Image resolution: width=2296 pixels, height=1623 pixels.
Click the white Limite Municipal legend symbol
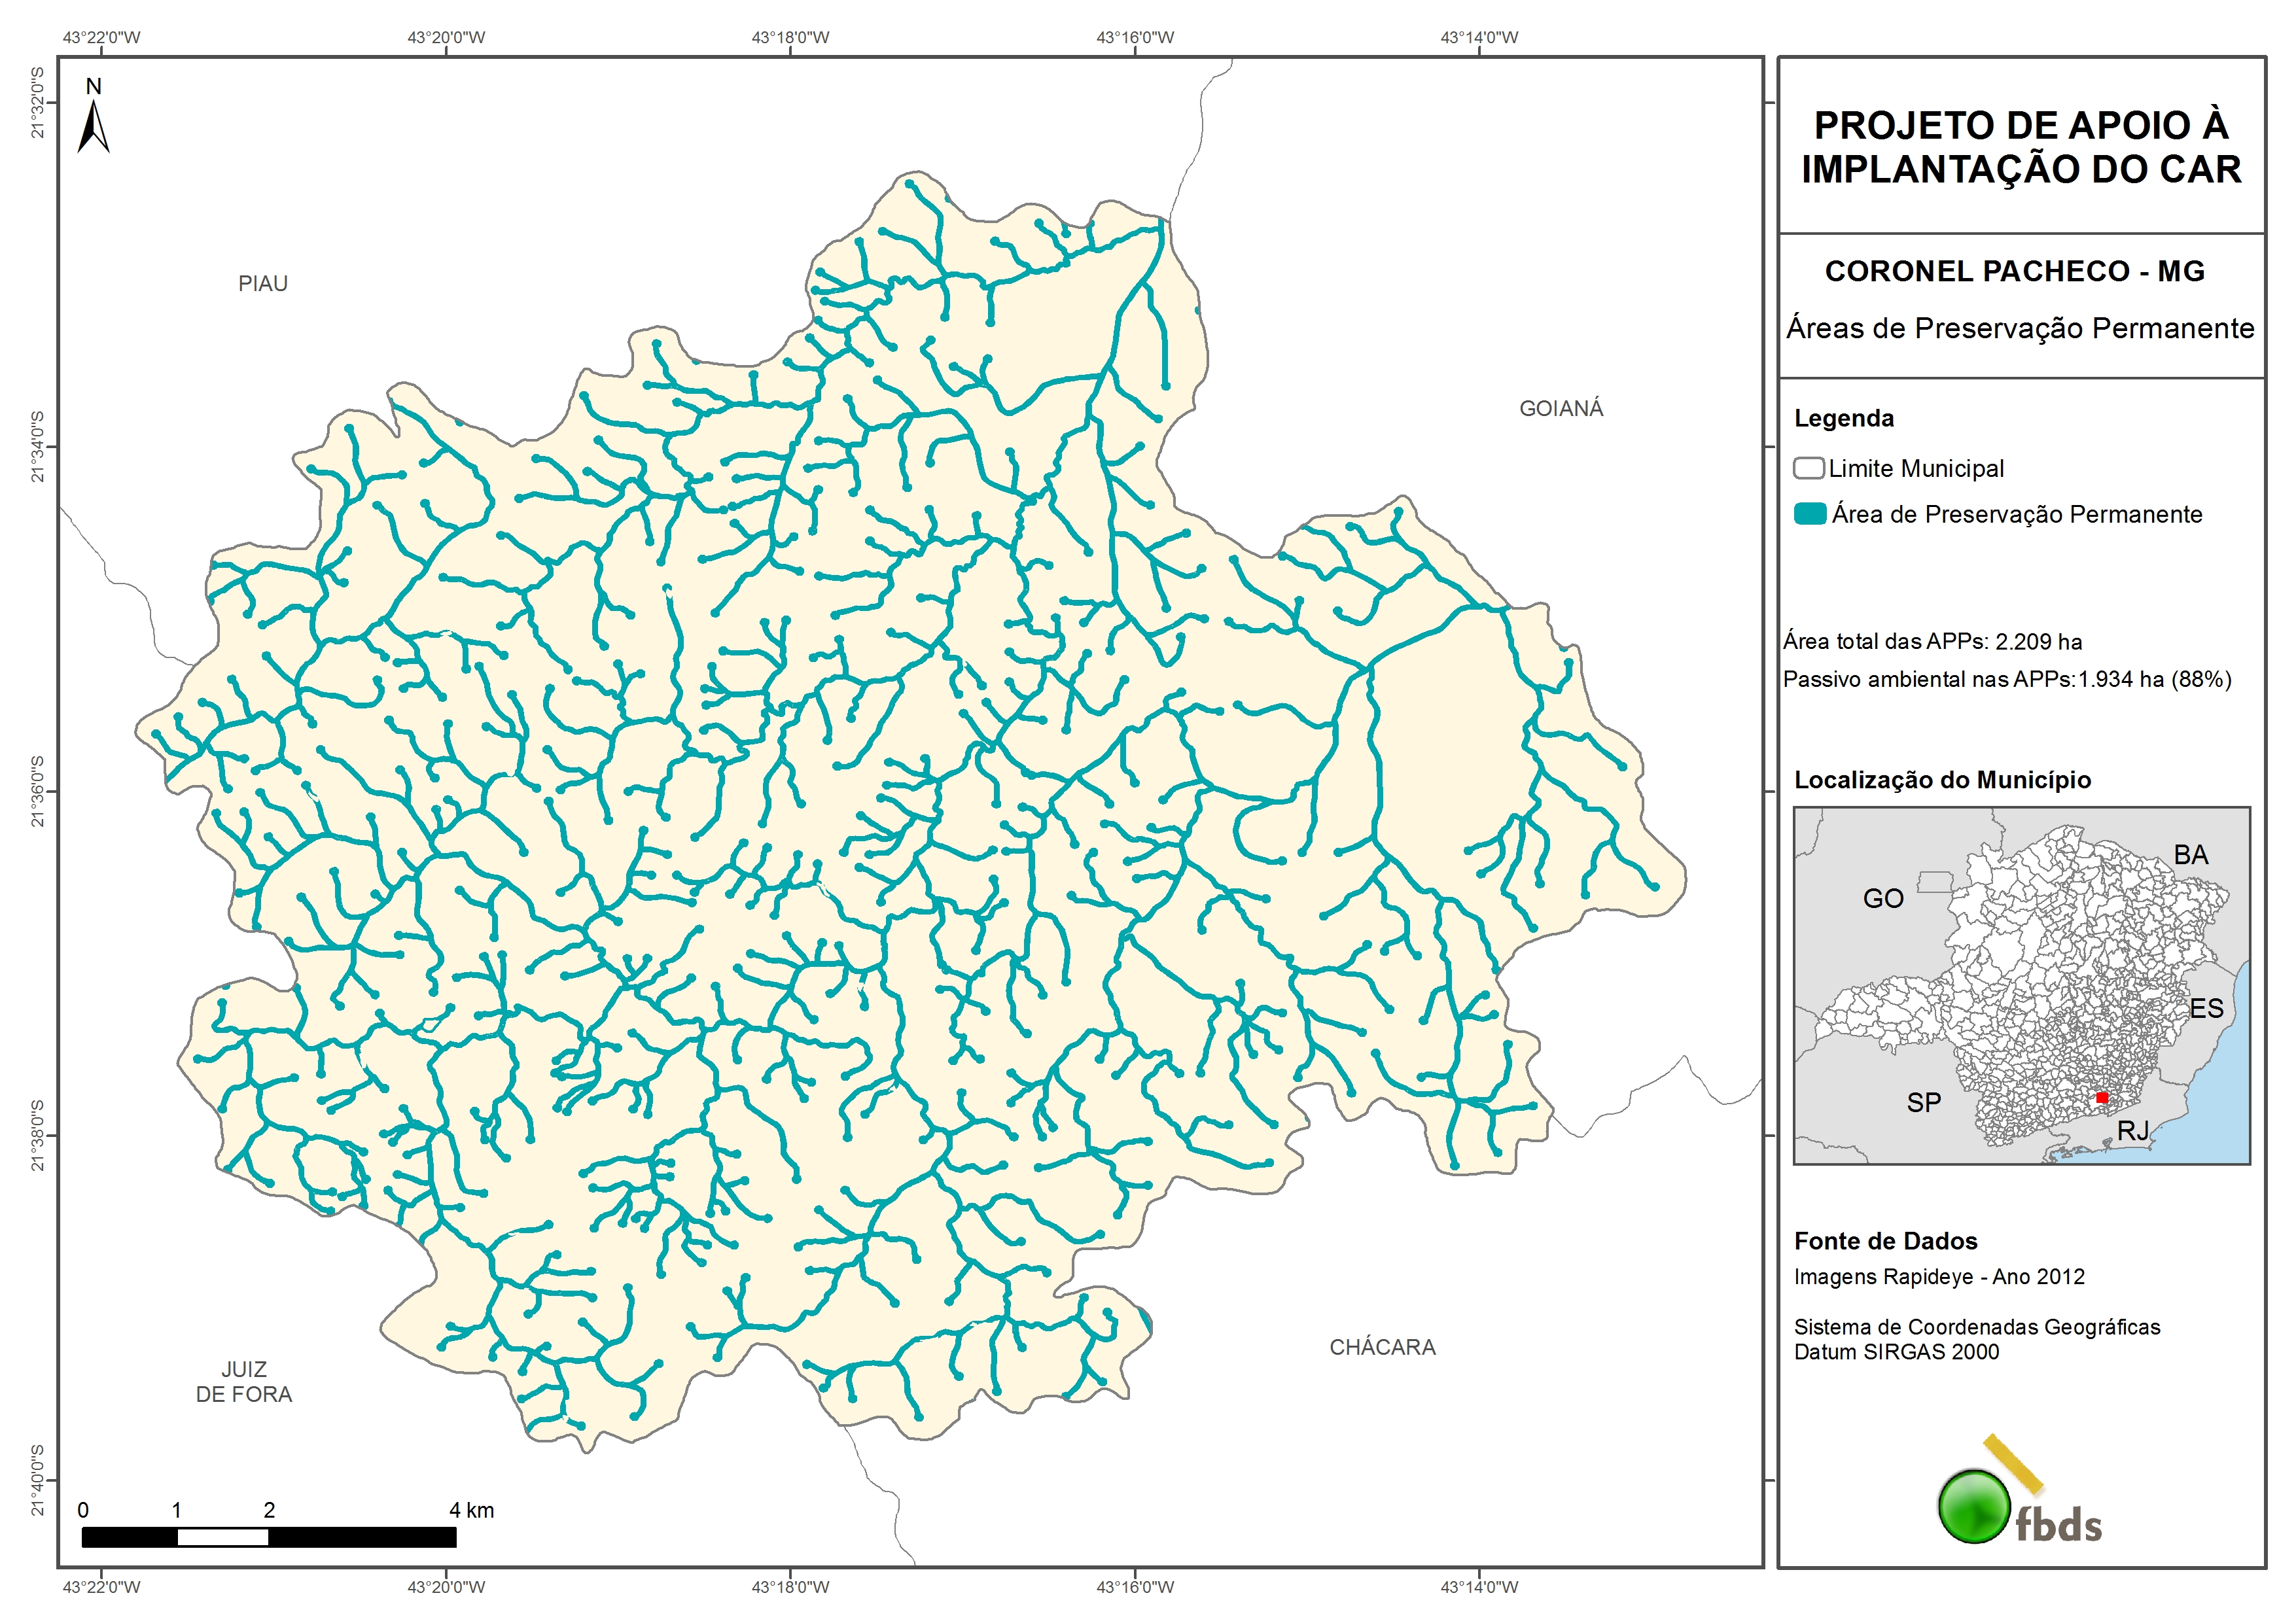click(x=1808, y=468)
